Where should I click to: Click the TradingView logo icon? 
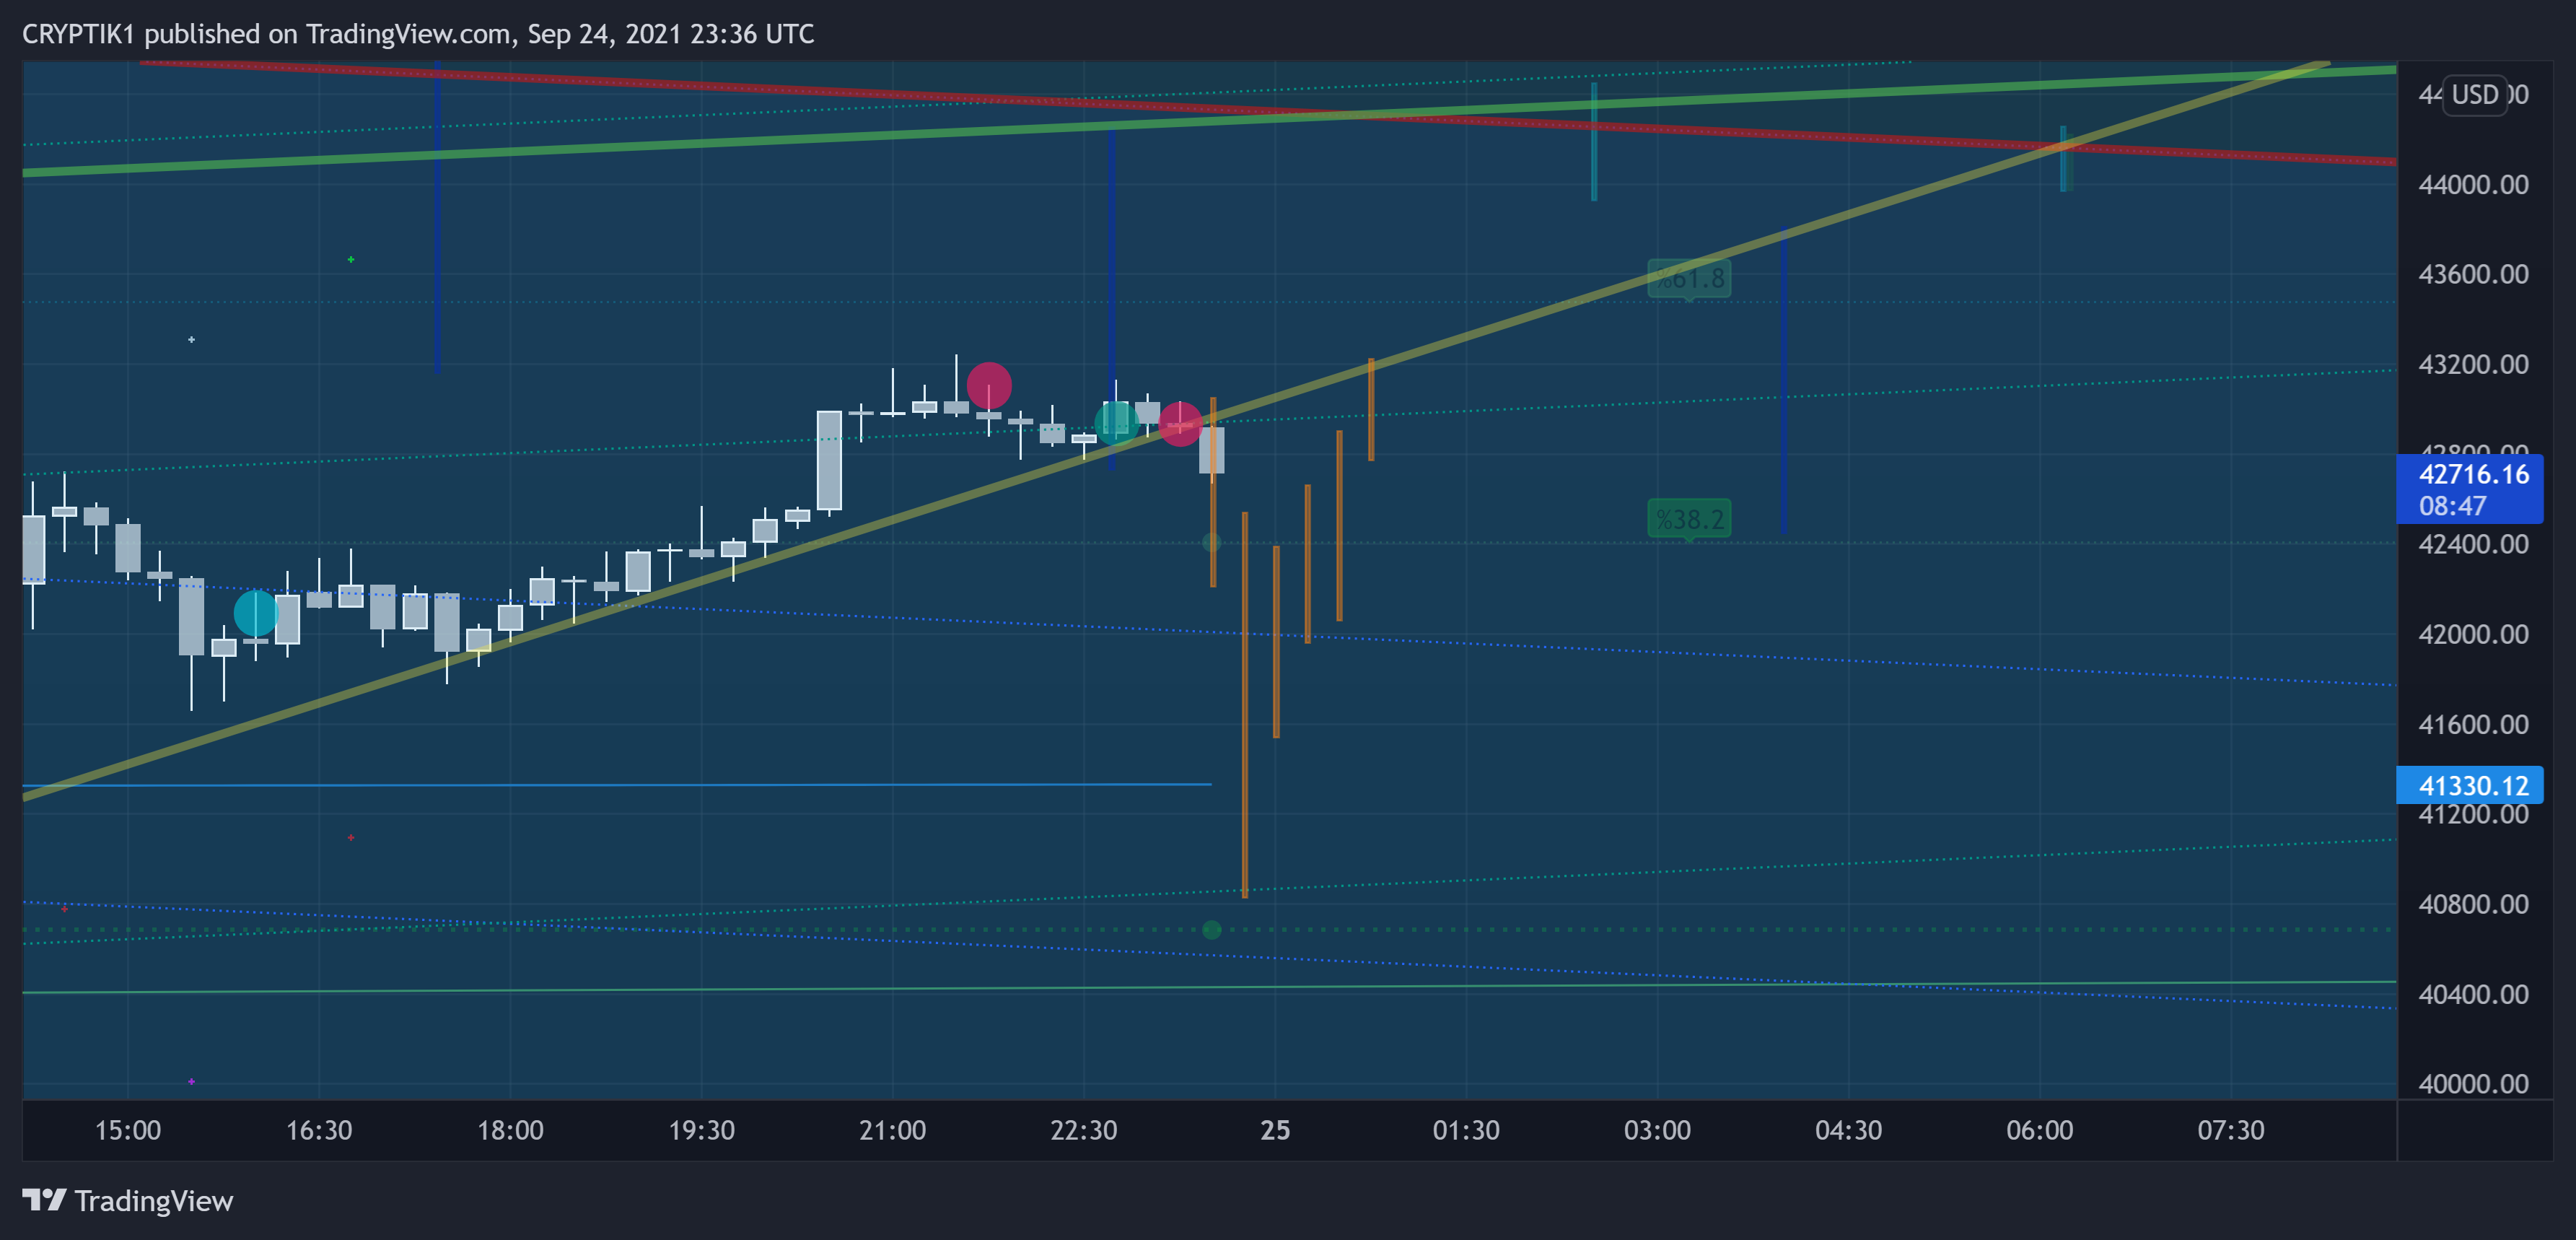tap(44, 1199)
